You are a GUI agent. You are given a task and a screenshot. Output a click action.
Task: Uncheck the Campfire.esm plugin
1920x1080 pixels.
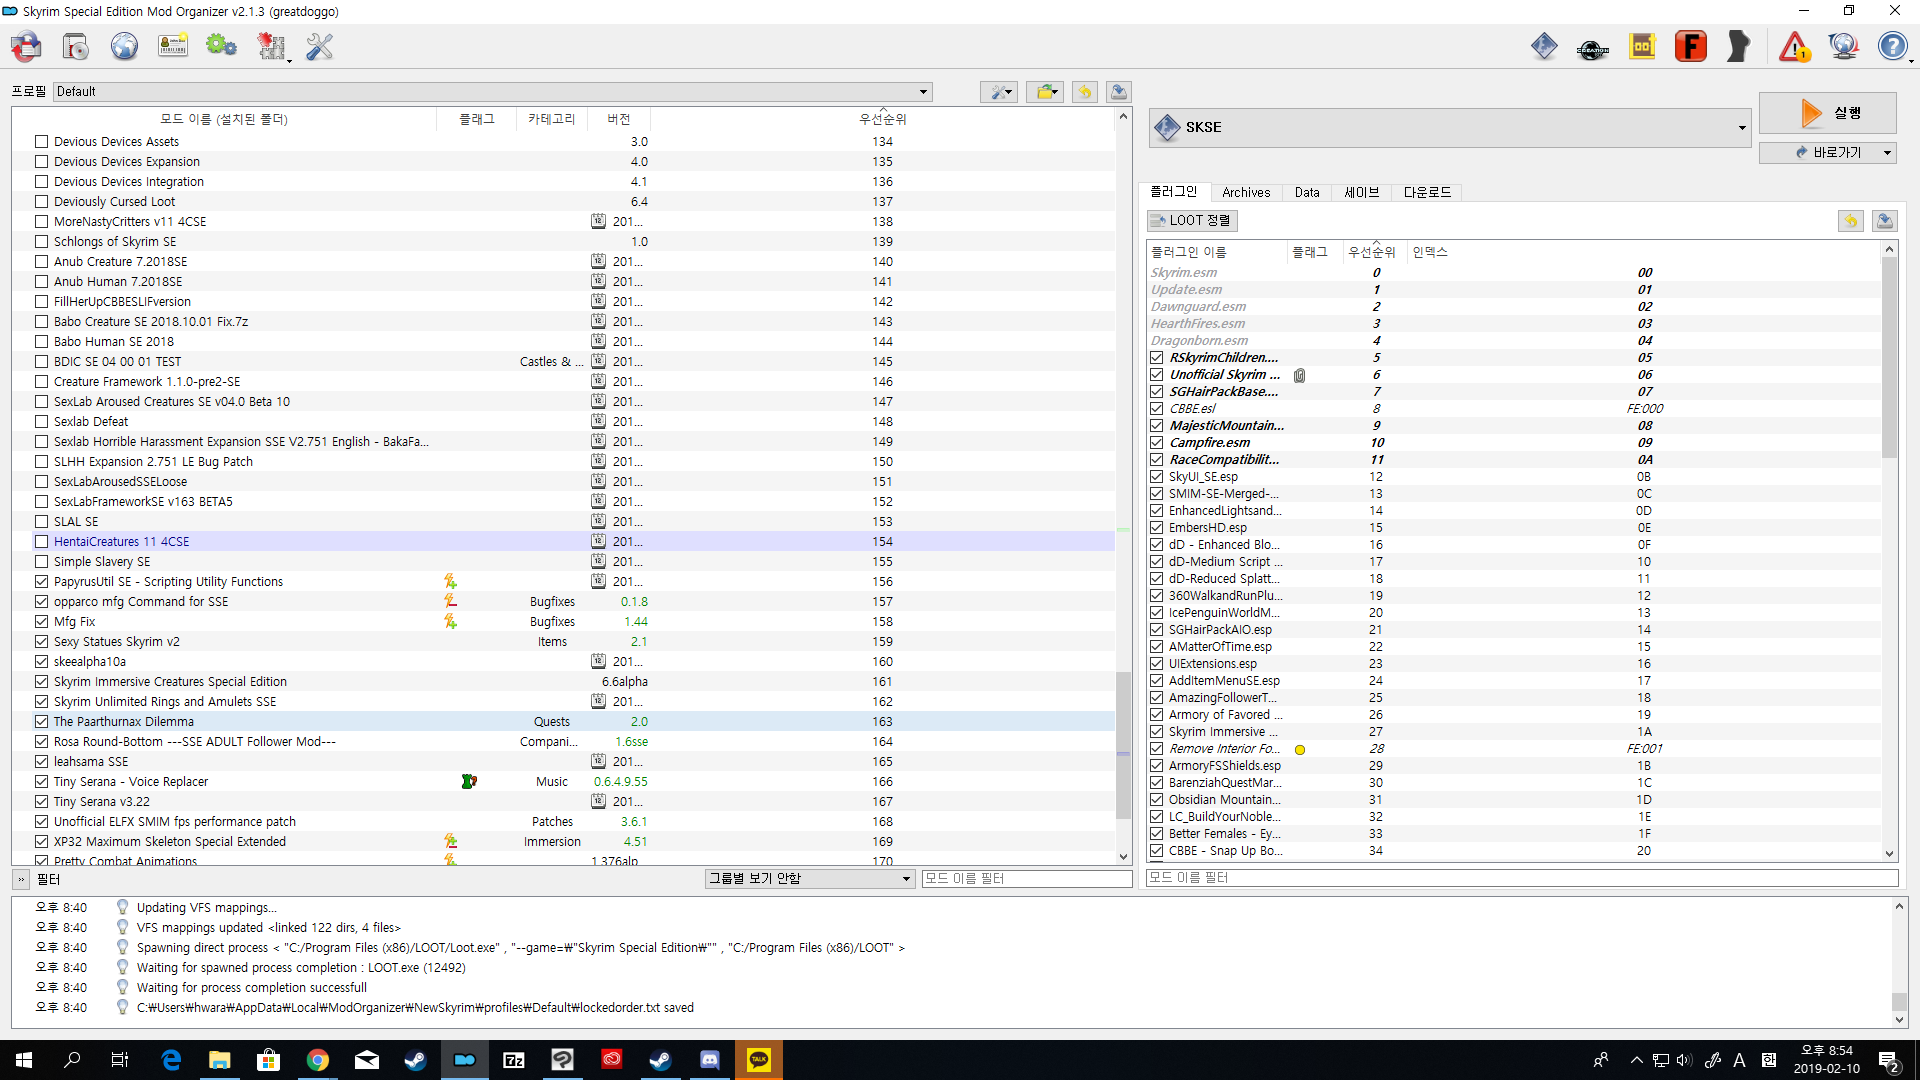coord(1157,443)
